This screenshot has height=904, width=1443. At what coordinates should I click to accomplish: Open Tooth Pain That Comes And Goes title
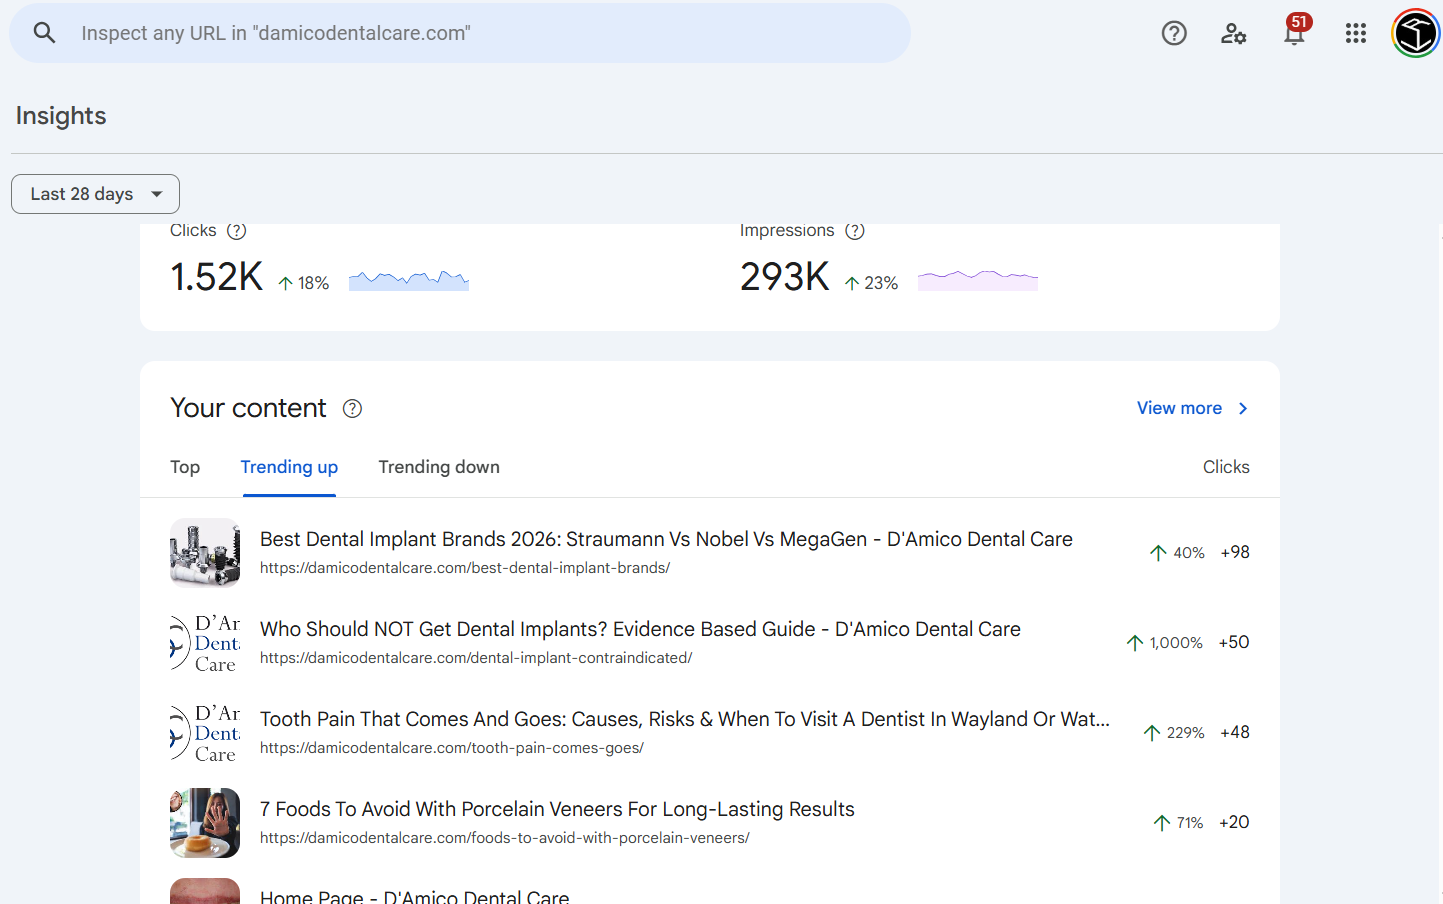click(685, 719)
